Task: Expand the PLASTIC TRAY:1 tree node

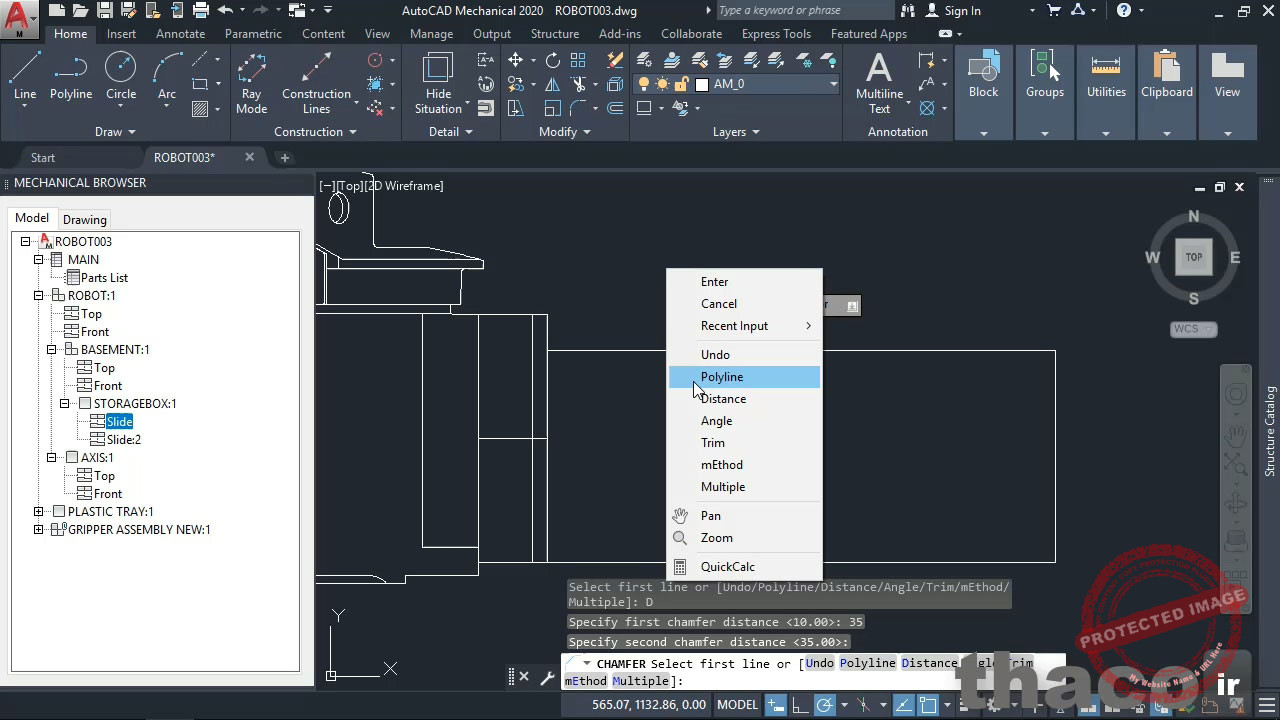Action: point(39,512)
